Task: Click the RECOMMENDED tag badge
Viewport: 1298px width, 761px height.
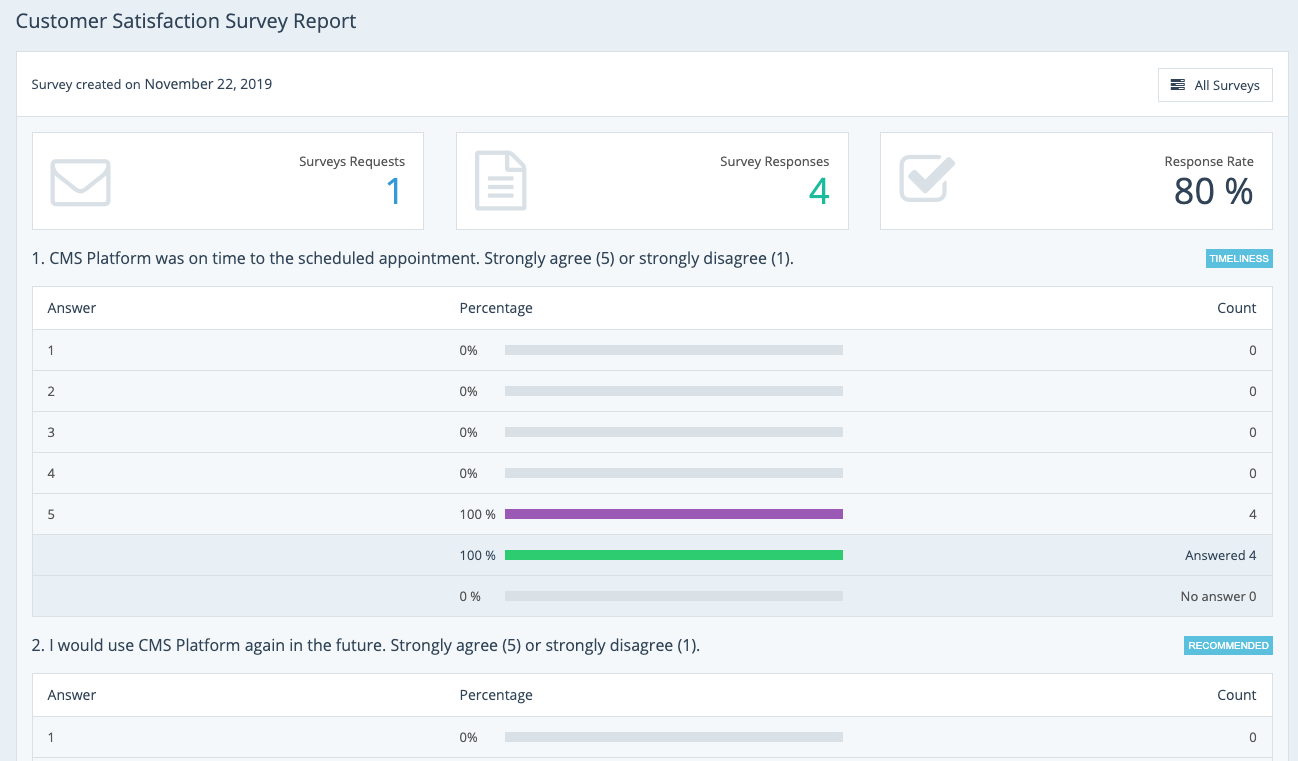Action: pos(1228,645)
